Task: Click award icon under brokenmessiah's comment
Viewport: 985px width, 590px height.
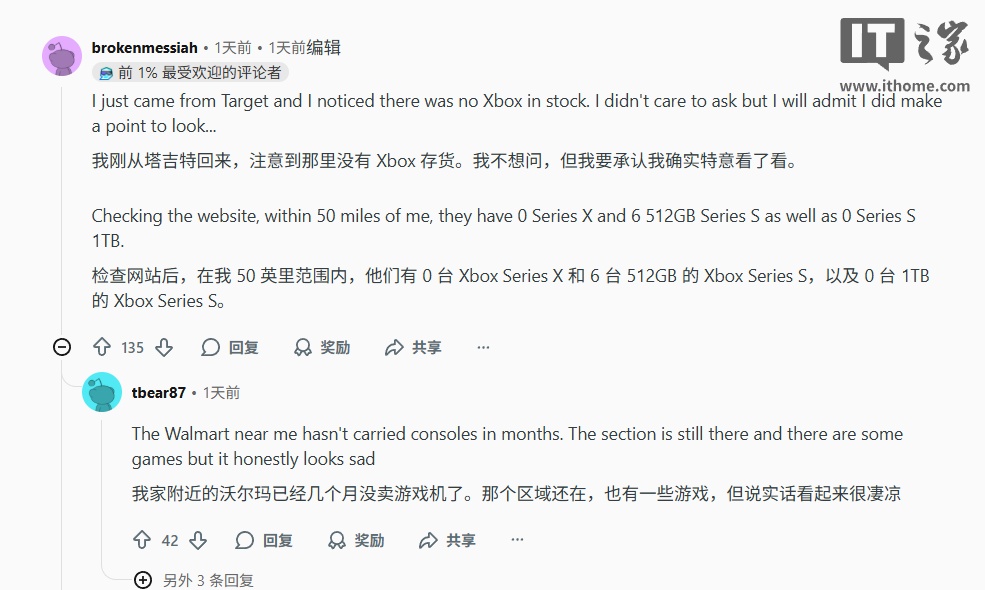Action: [303, 347]
